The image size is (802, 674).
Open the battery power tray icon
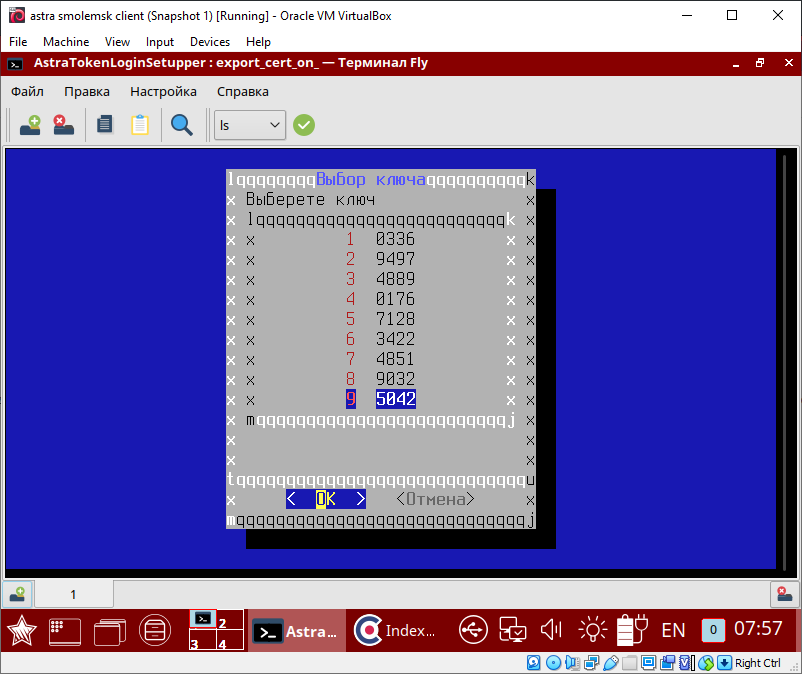coord(632,630)
